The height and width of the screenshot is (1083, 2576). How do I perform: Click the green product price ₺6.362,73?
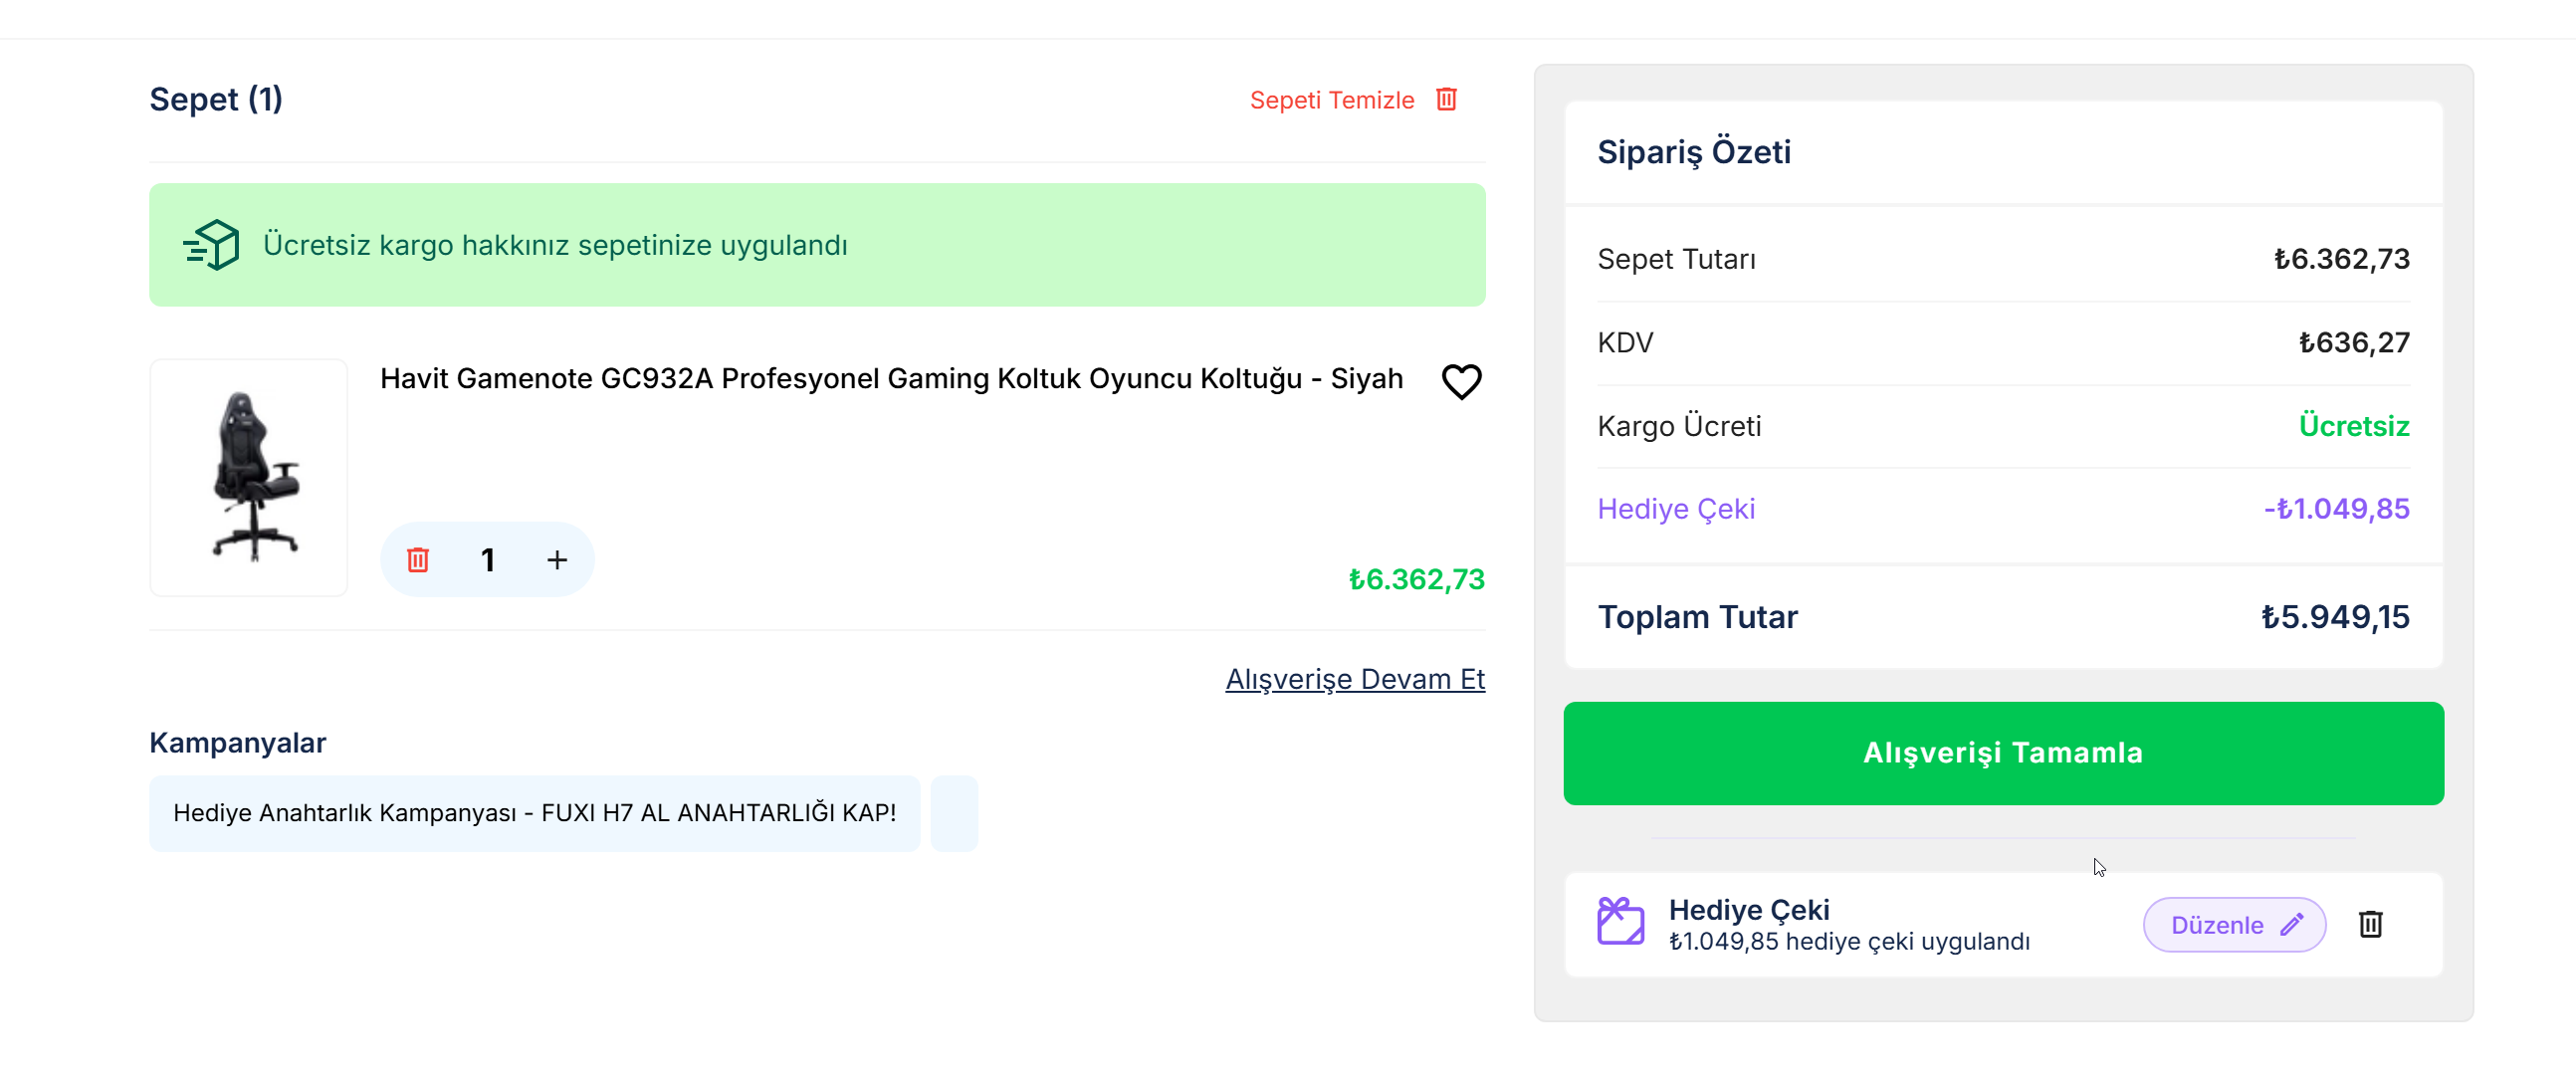pos(1416,579)
